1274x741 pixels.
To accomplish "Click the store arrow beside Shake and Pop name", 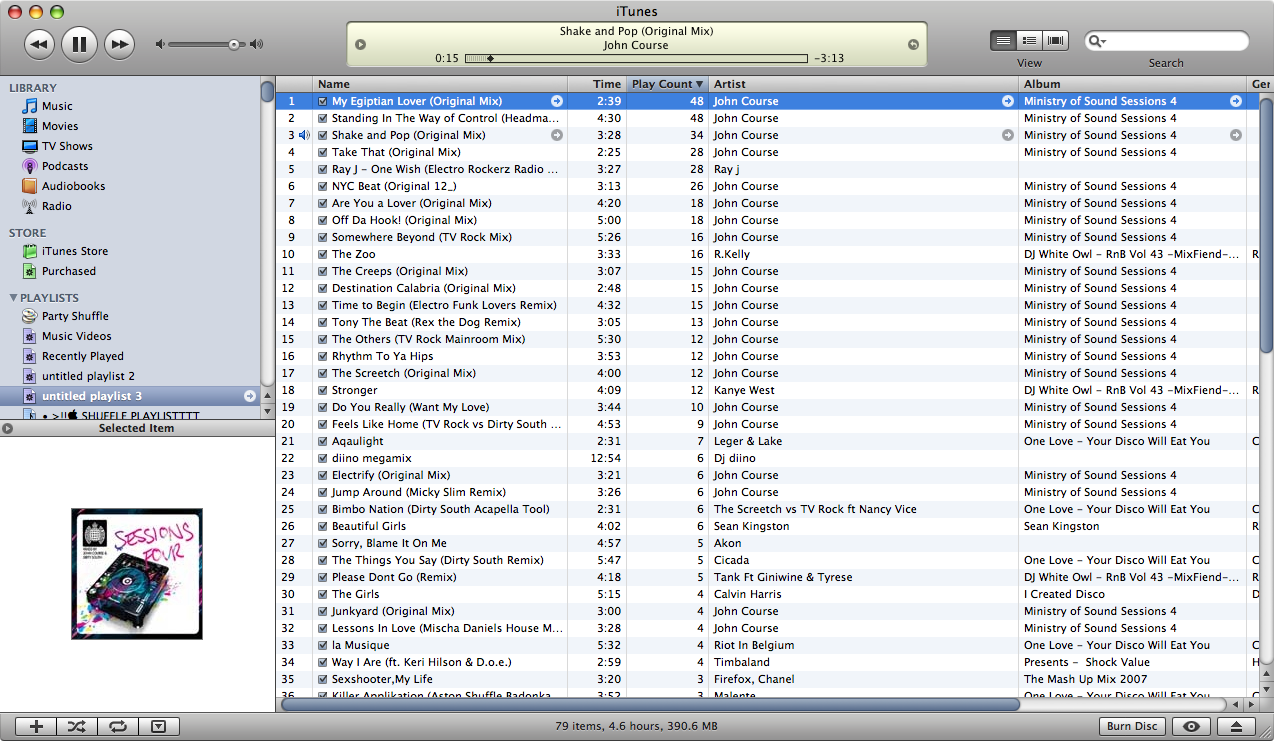I will point(557,135).
